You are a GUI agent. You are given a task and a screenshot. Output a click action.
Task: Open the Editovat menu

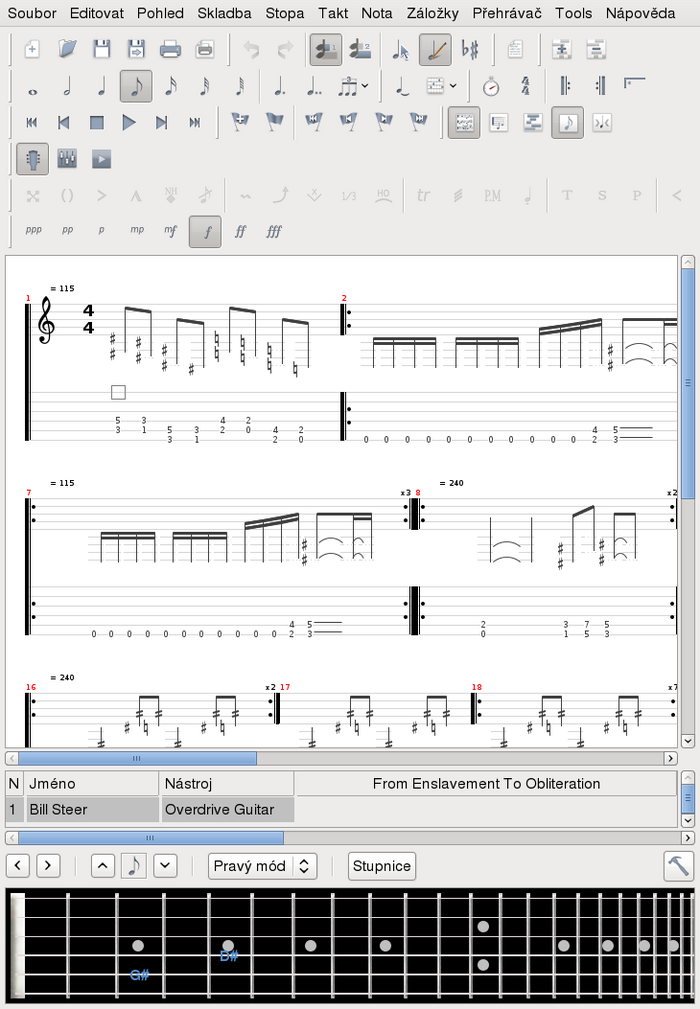[97, 13]
